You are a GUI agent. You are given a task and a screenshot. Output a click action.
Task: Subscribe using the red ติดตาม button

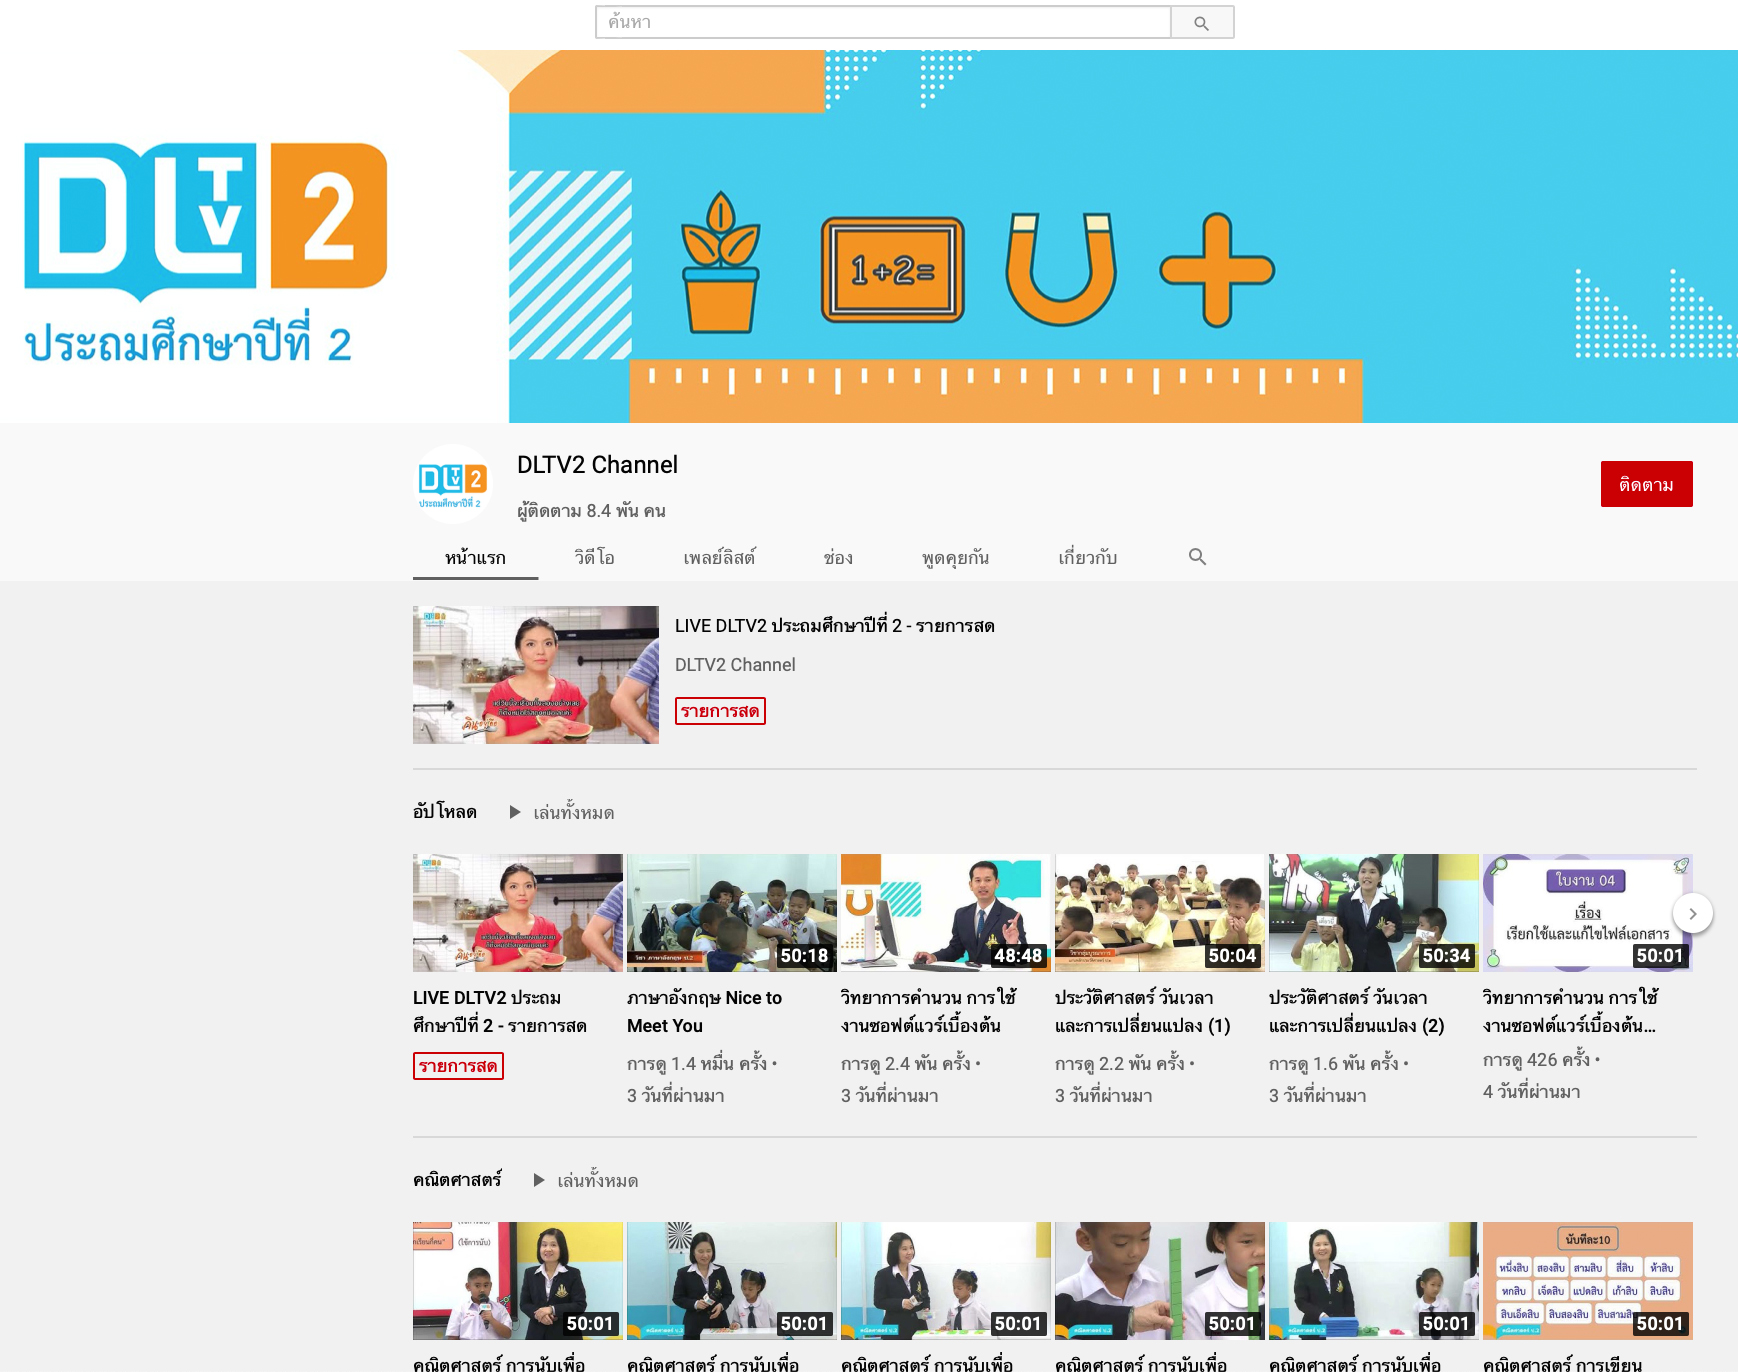1645,484
